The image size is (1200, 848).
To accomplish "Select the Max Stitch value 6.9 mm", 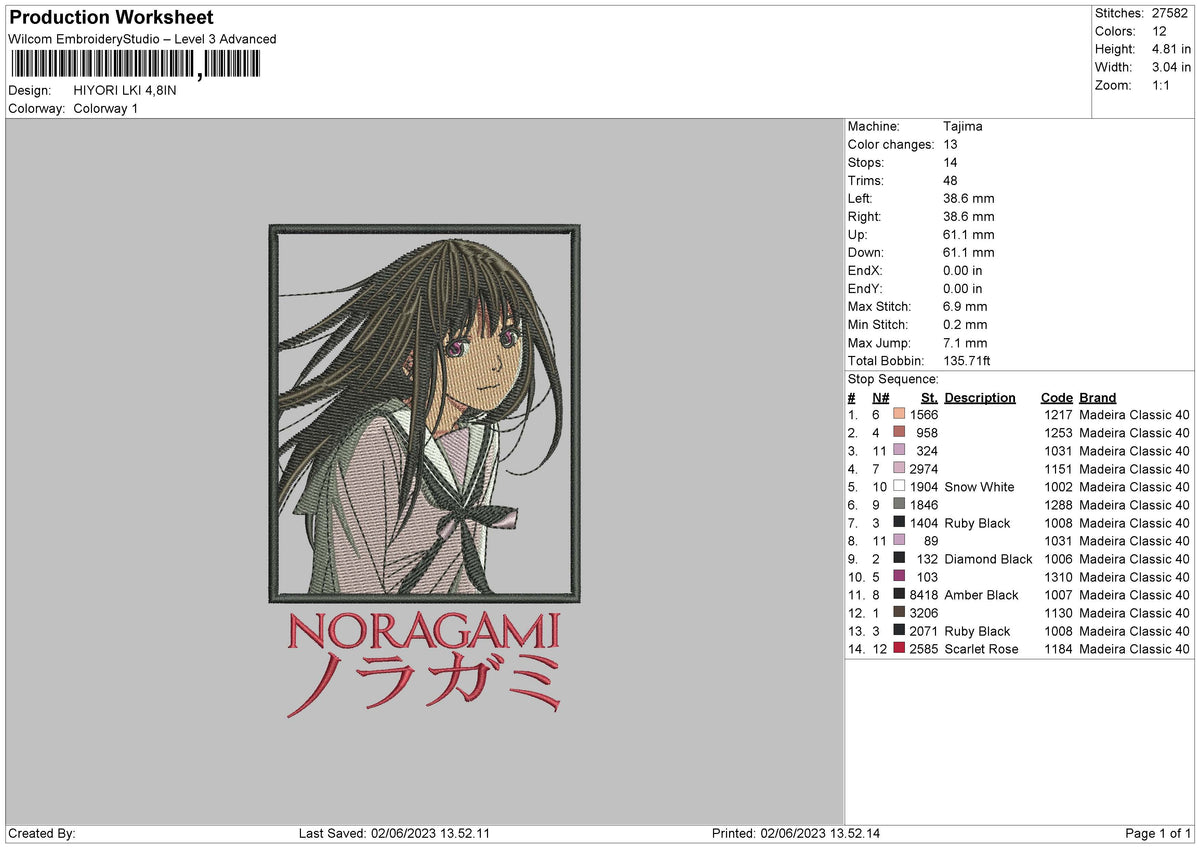I will [x=965, y=306].
